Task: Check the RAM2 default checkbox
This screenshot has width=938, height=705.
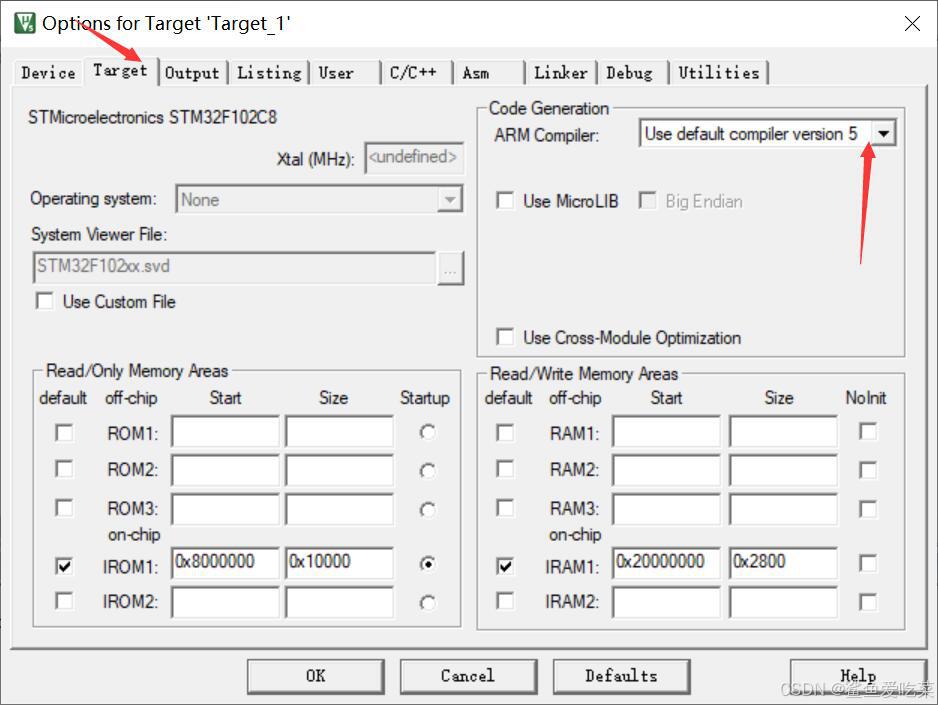Action: coord(505,469)
